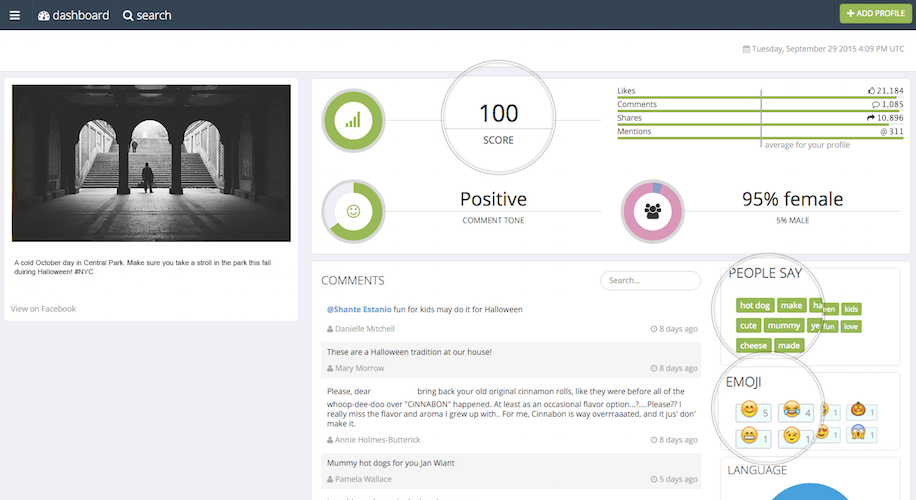Click the LANGUAGE section heading

pos(757,470)
